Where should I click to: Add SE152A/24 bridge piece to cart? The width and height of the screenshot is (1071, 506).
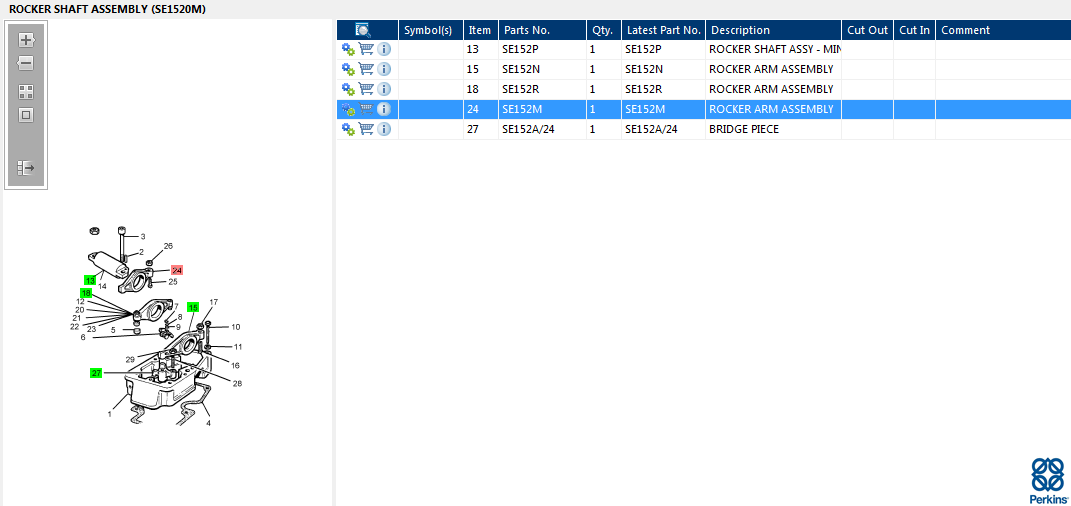366,129
